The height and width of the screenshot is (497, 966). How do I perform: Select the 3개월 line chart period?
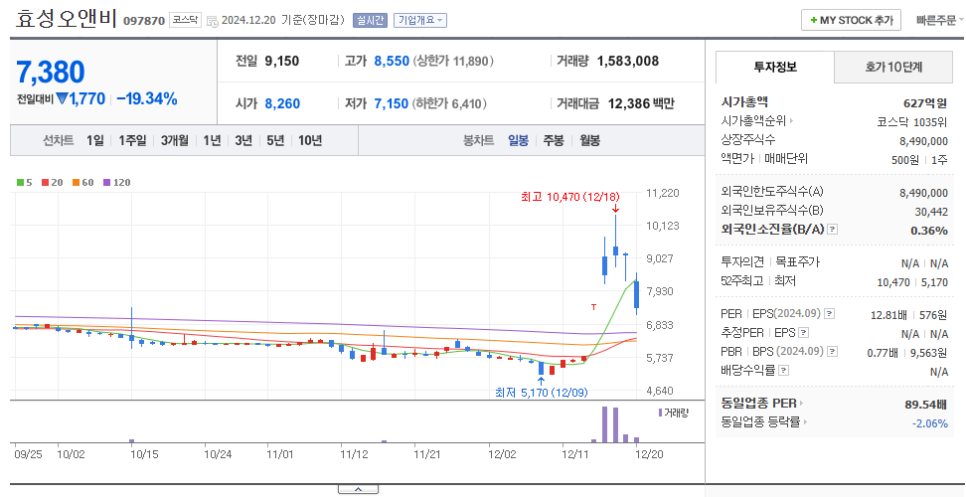click(176, 140)
